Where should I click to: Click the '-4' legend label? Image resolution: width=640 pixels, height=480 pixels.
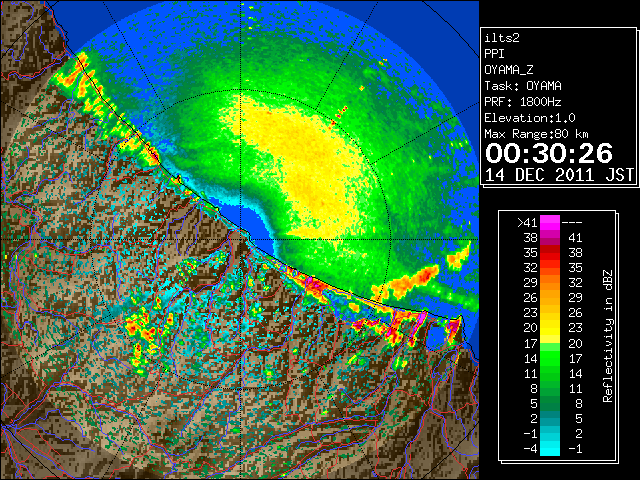click(x=531, y=449)
